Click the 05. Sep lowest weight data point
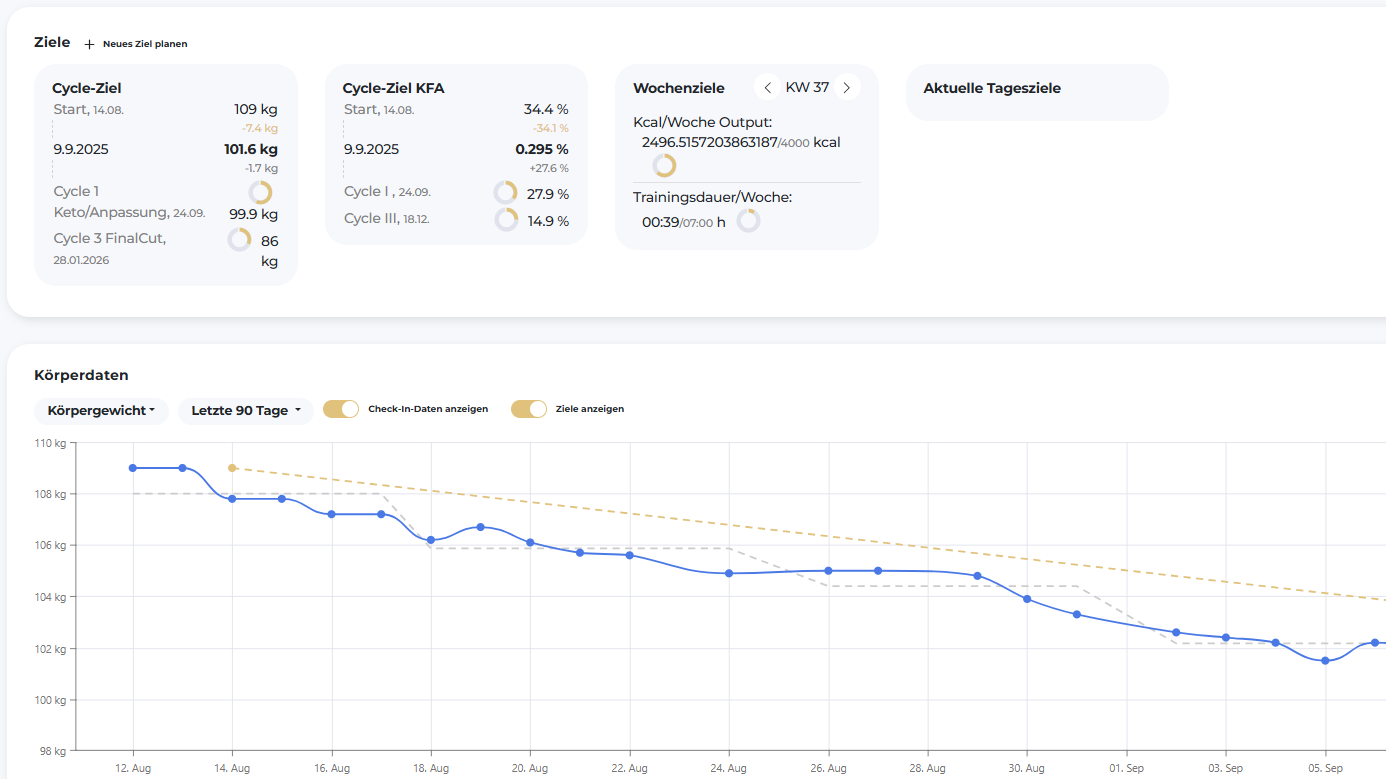The width and height of the screenshot is (1386, 779). pyautogui.click(x=1325, y=661)
